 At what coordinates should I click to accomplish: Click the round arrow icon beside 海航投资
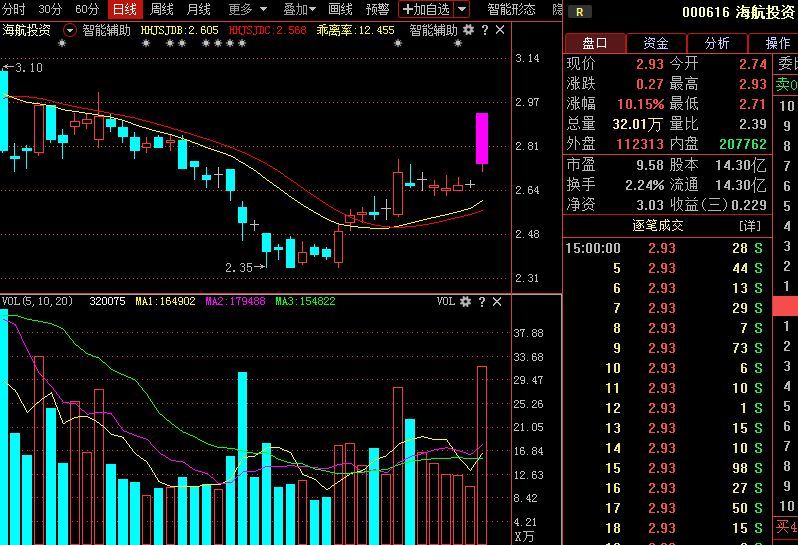(69, 30)
